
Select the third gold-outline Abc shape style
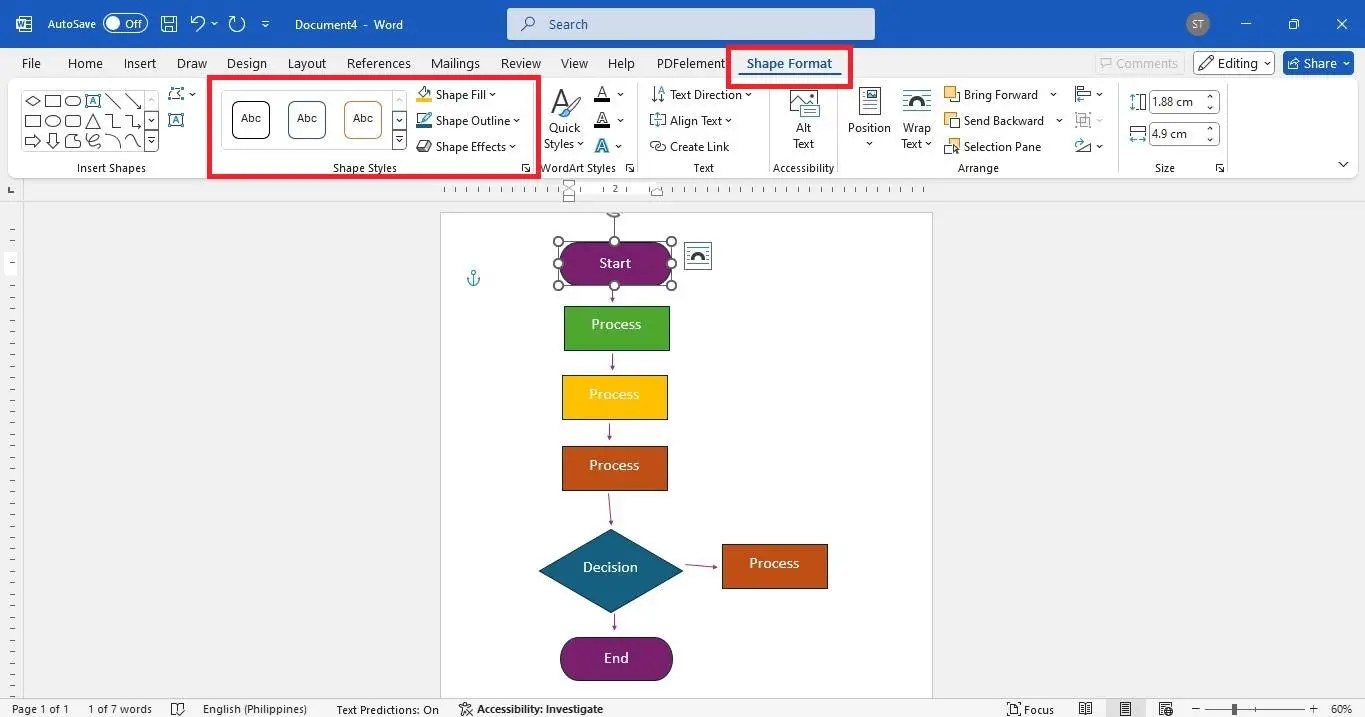(363, 119)
